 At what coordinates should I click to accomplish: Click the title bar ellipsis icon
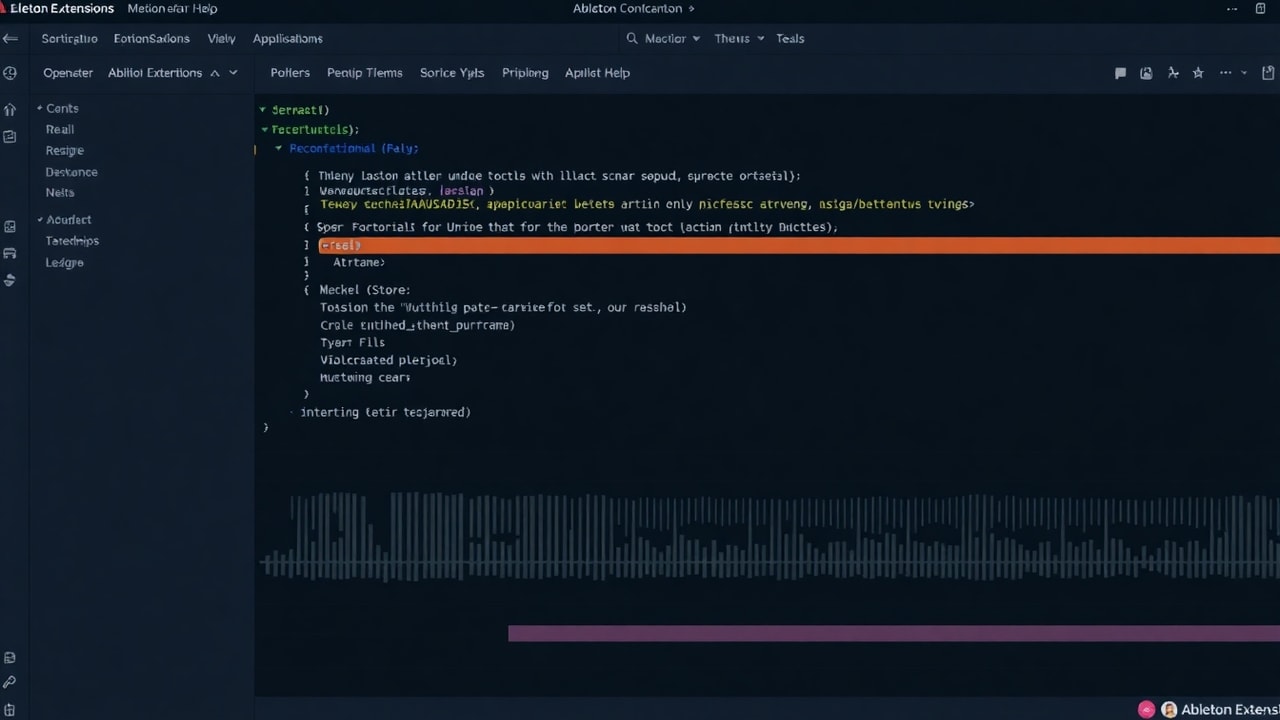pos(1232,8)
